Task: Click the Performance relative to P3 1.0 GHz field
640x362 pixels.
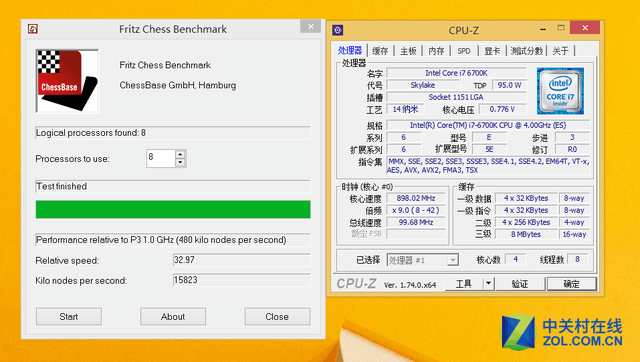Action: coord(173,240)
